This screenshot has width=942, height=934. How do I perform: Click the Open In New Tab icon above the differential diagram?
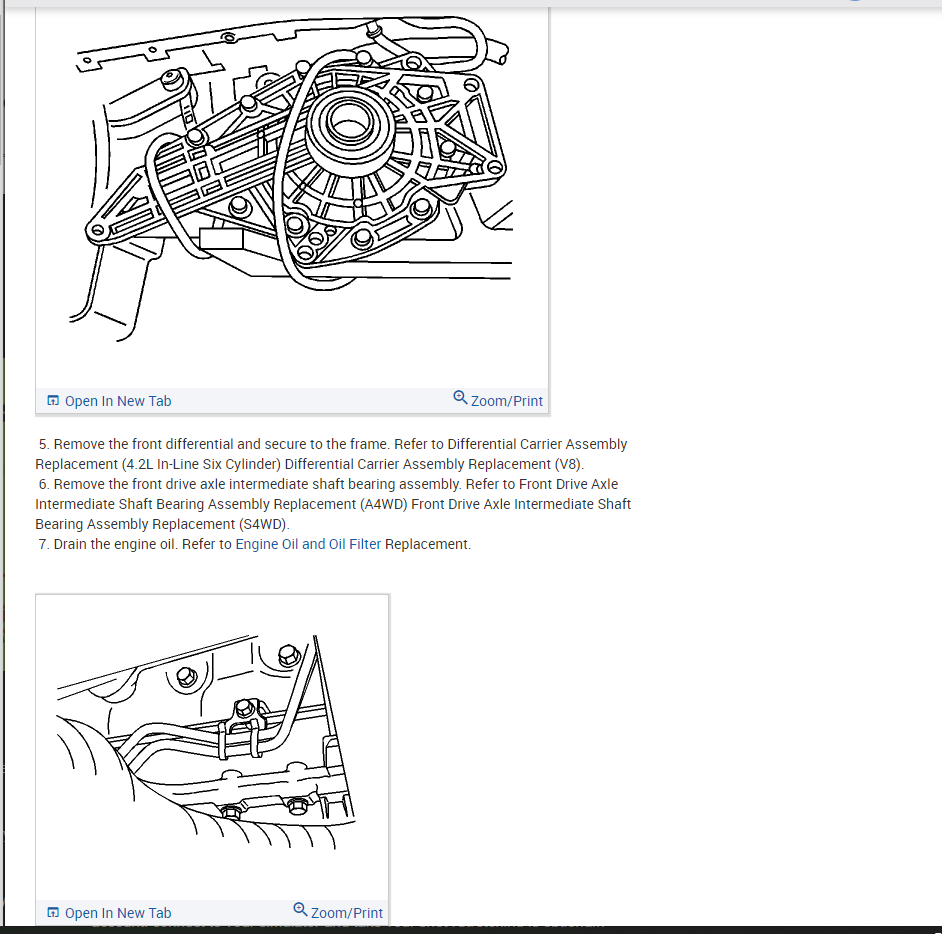coord(53,400)
